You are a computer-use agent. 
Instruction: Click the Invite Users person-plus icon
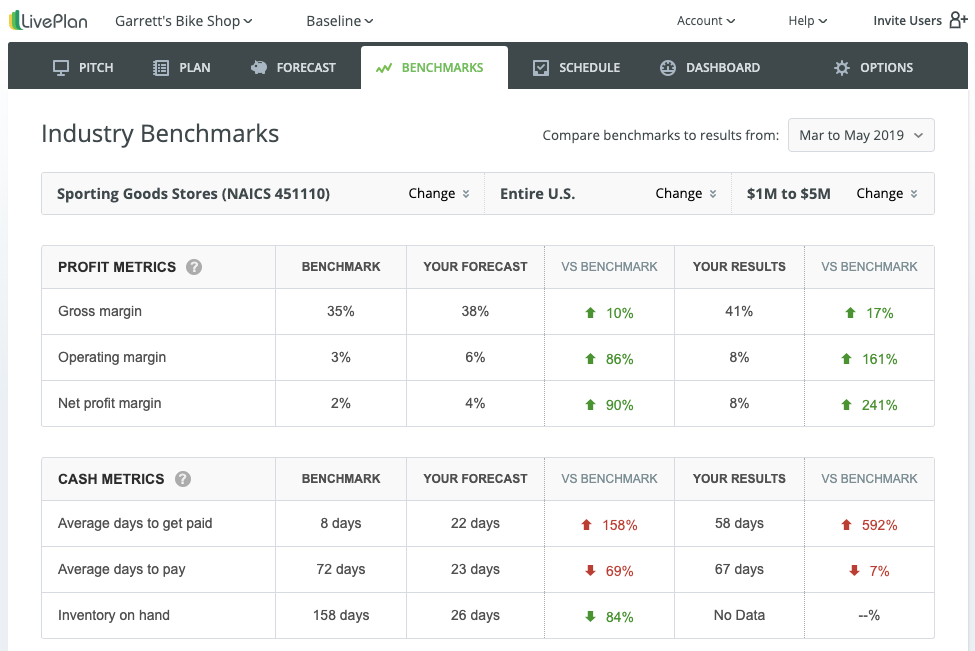(x=957, y=20)
